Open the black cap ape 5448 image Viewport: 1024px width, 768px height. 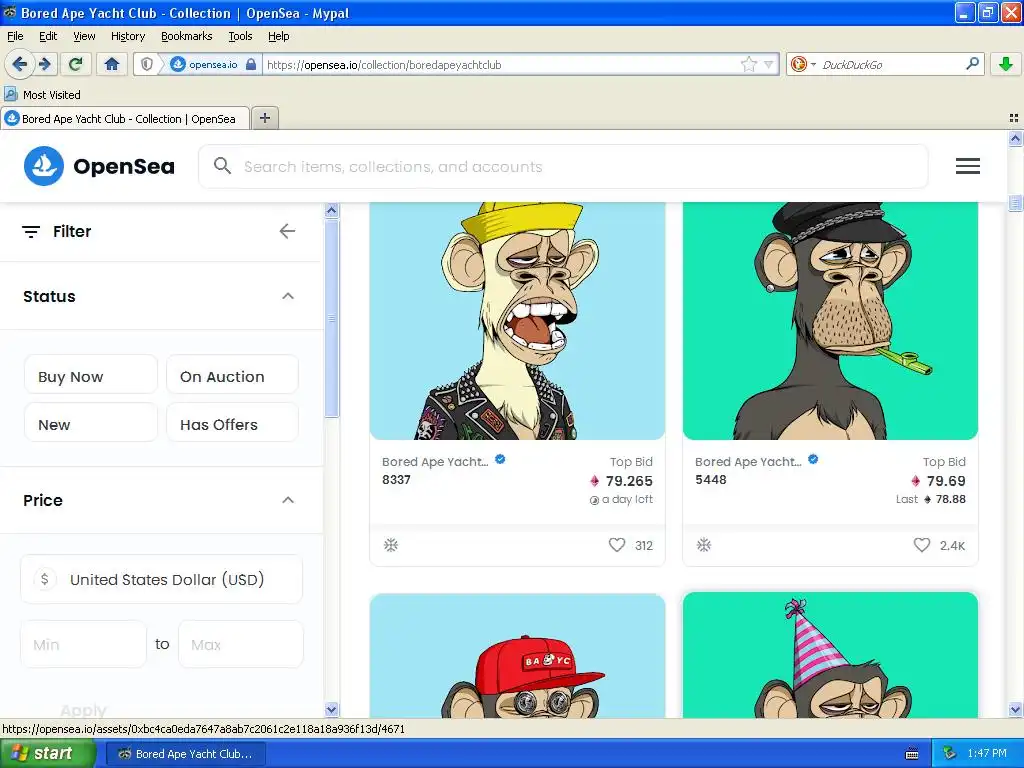click(x=830, y=320)
